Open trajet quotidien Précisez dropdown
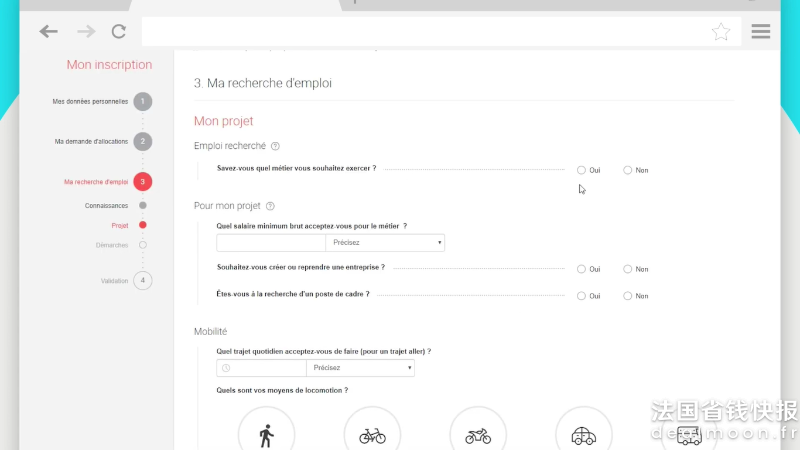Viewport: 800px width, 450px height. 360,368
